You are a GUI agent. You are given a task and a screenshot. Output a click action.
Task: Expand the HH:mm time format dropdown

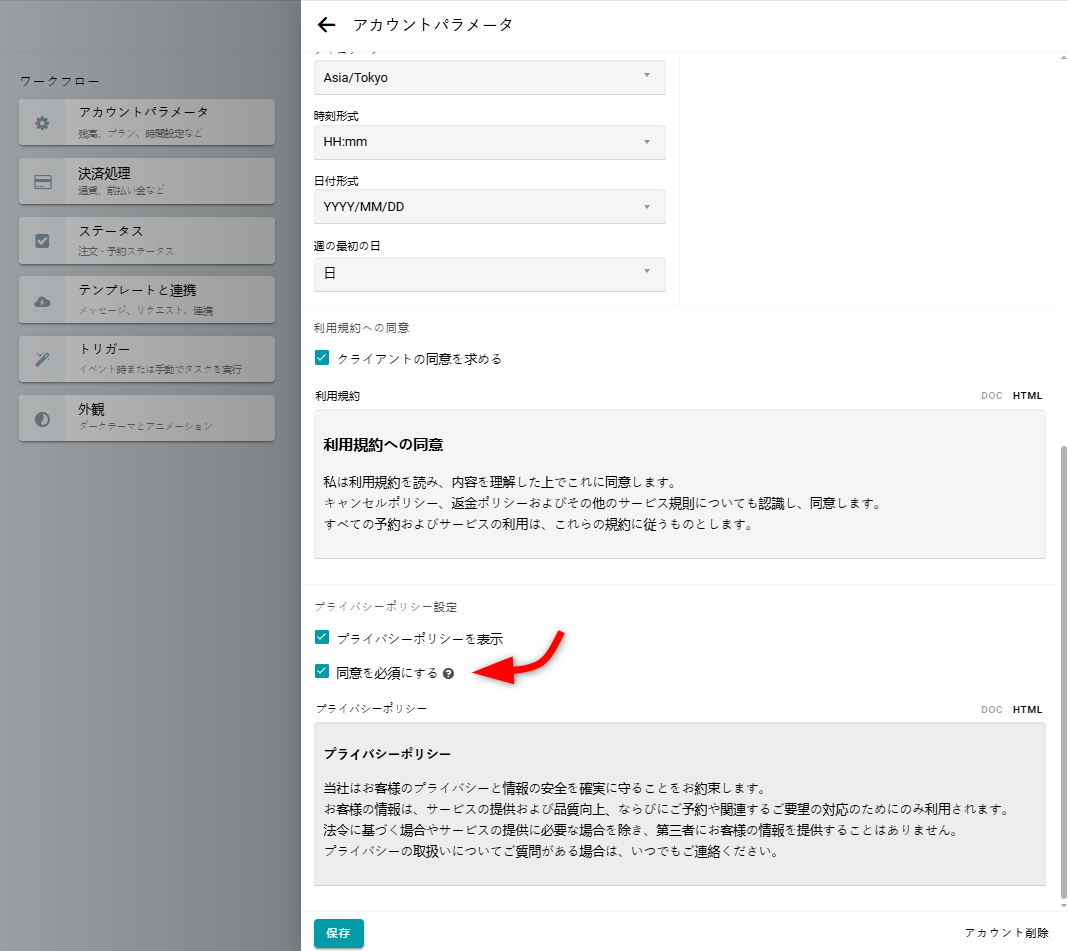coord(489,142)
